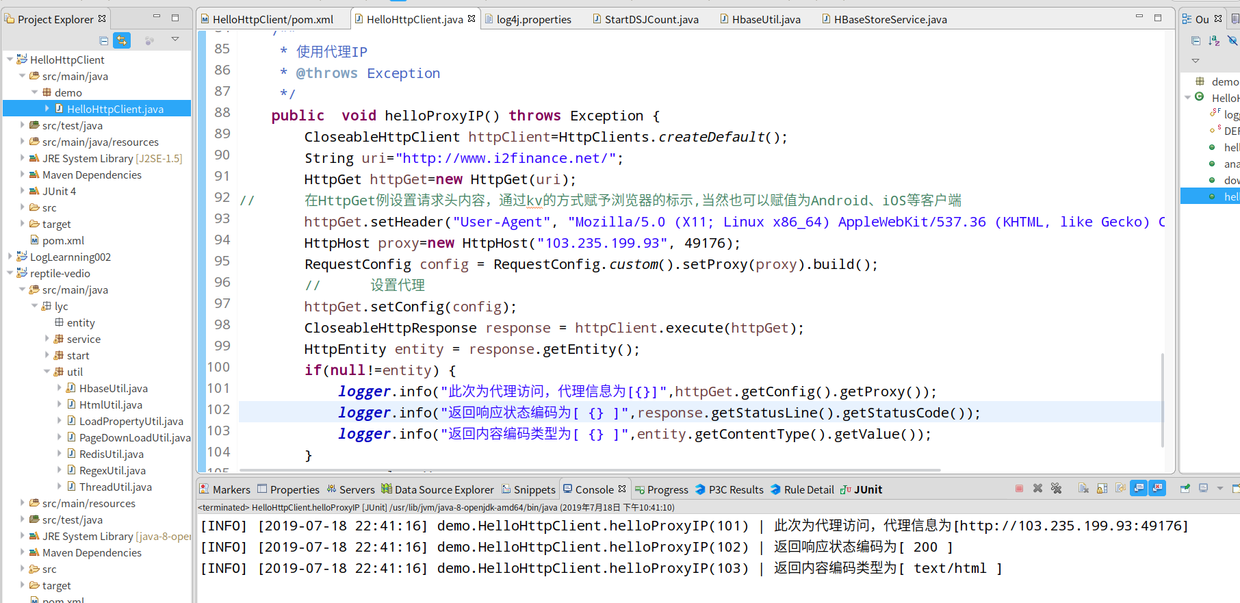Open the Progress view tab
1240x603 pixels.
660,489
